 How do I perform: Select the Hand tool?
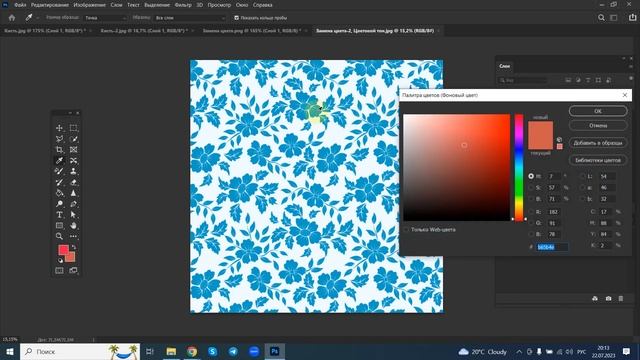click(73, 225)
